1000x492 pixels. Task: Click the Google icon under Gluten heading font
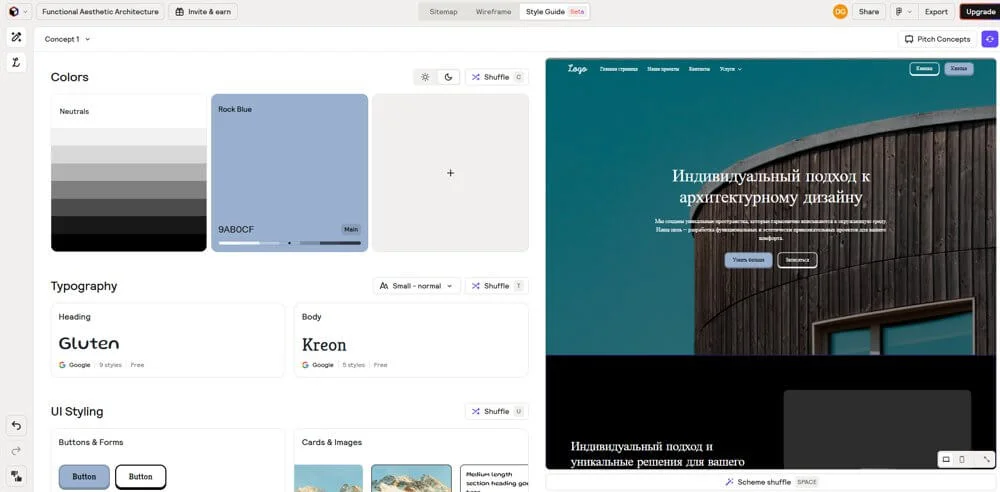click(62, 365)
